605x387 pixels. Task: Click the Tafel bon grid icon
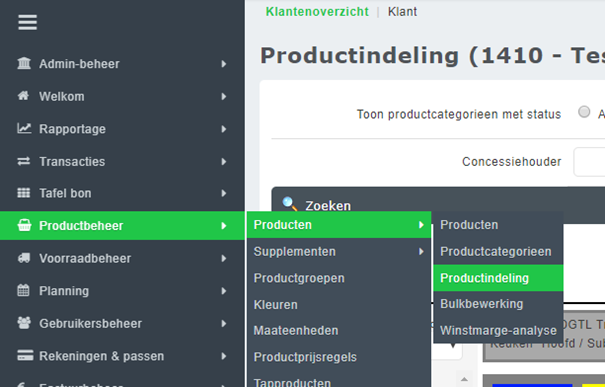coord(24,193)
